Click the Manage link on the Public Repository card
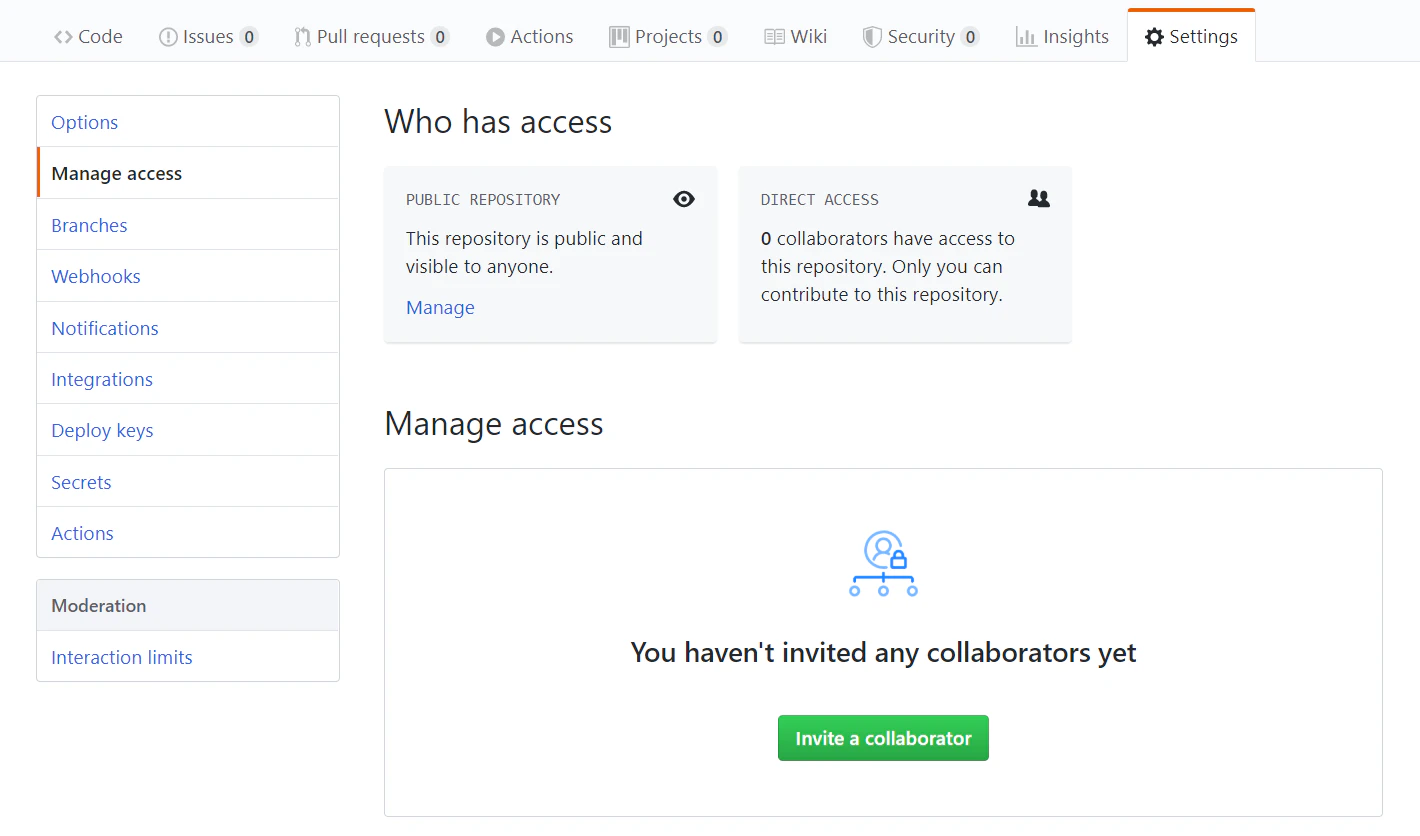Viewport: 1420px width, 836px height. coord(440,308)
